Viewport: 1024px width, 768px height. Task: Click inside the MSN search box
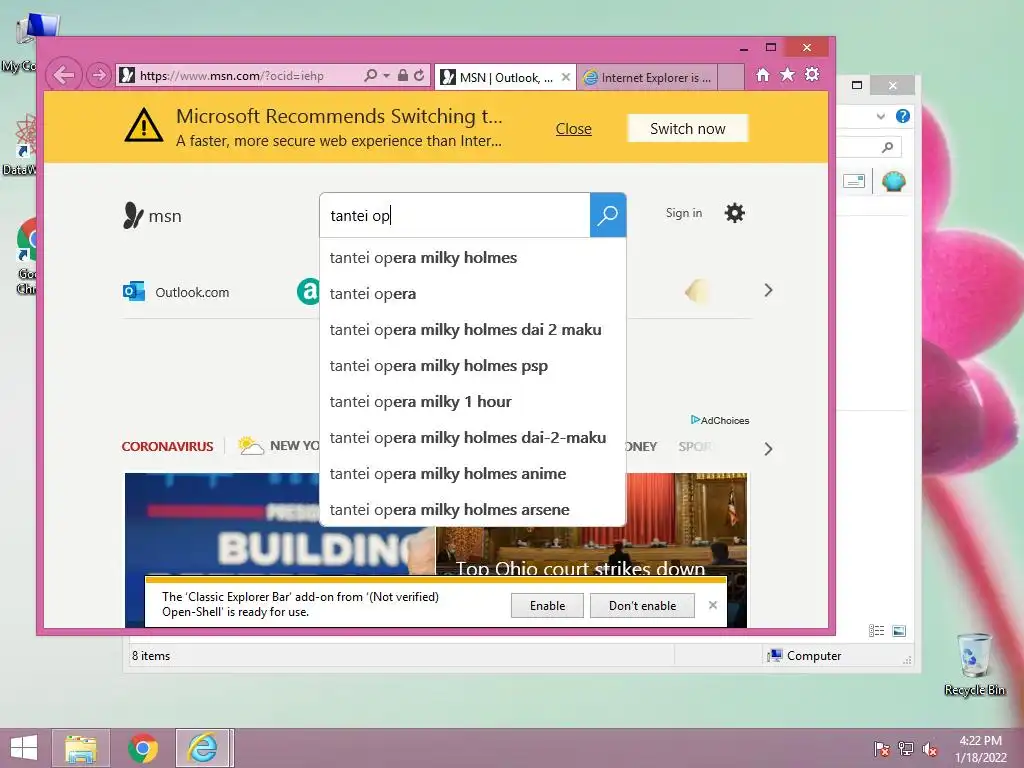455,216
